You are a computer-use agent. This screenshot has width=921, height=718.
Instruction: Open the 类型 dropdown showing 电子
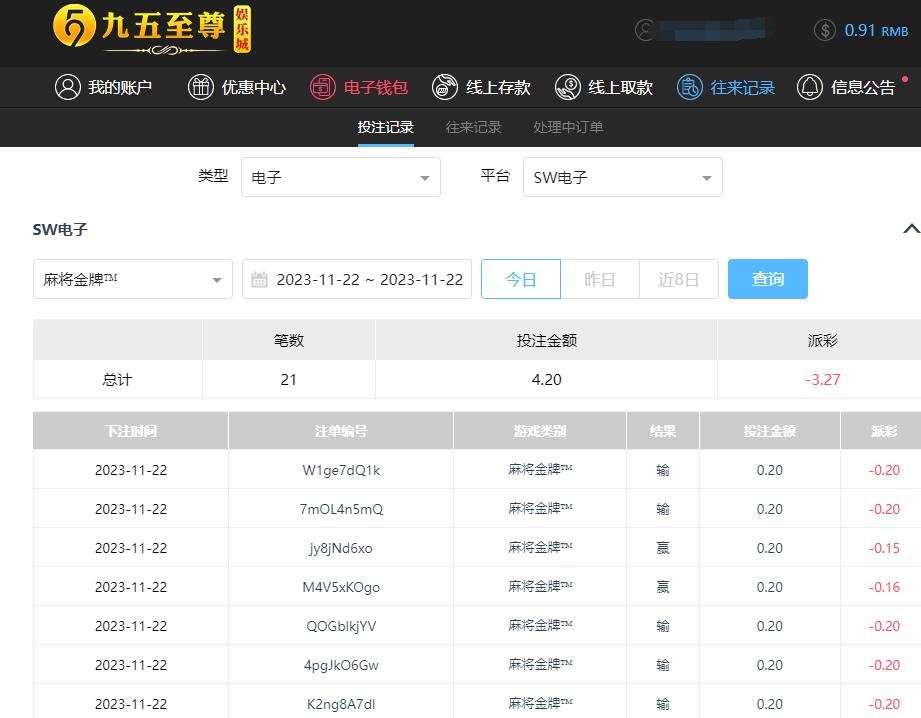tap(340, 177)
